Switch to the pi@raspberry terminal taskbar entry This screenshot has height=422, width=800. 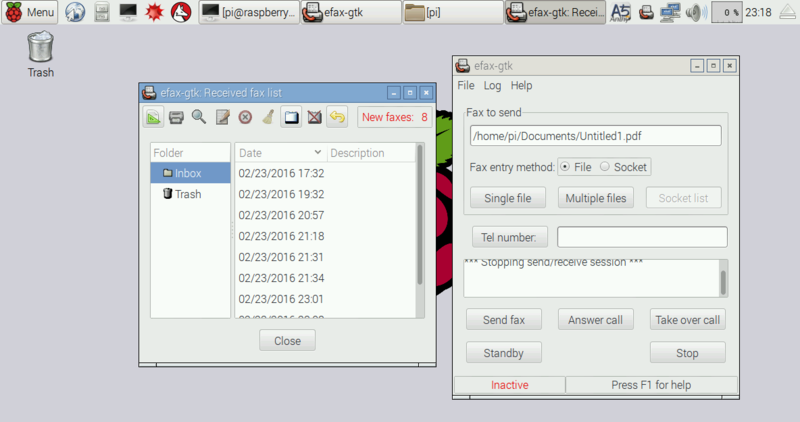[249, 12]
